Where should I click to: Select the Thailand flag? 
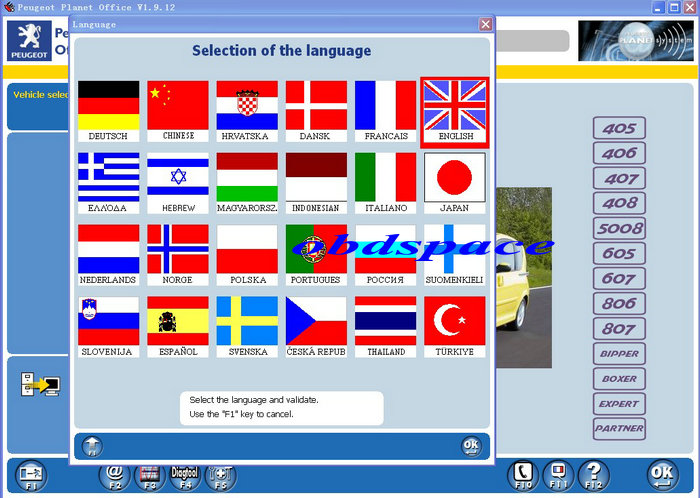pyautogui.click(x=385, y=327)
